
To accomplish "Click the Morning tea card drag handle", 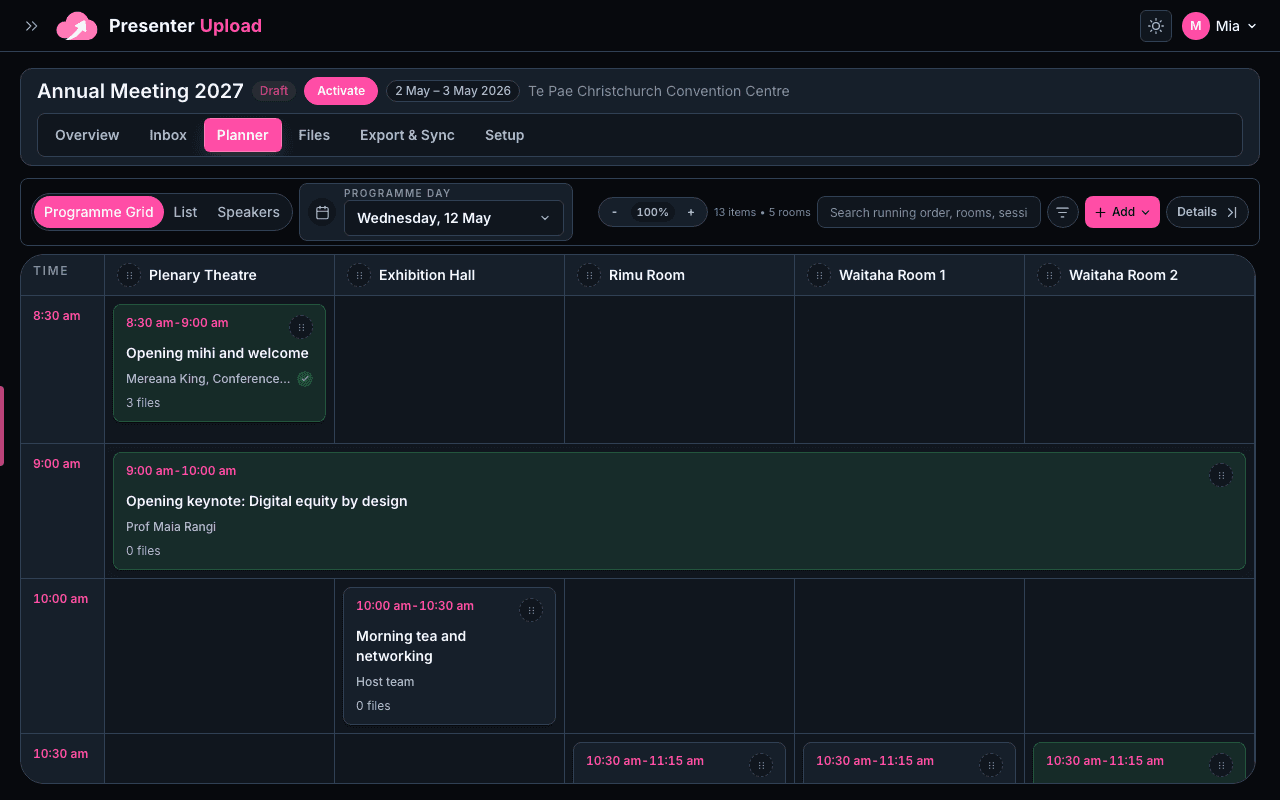I will (x=531, y=610).
